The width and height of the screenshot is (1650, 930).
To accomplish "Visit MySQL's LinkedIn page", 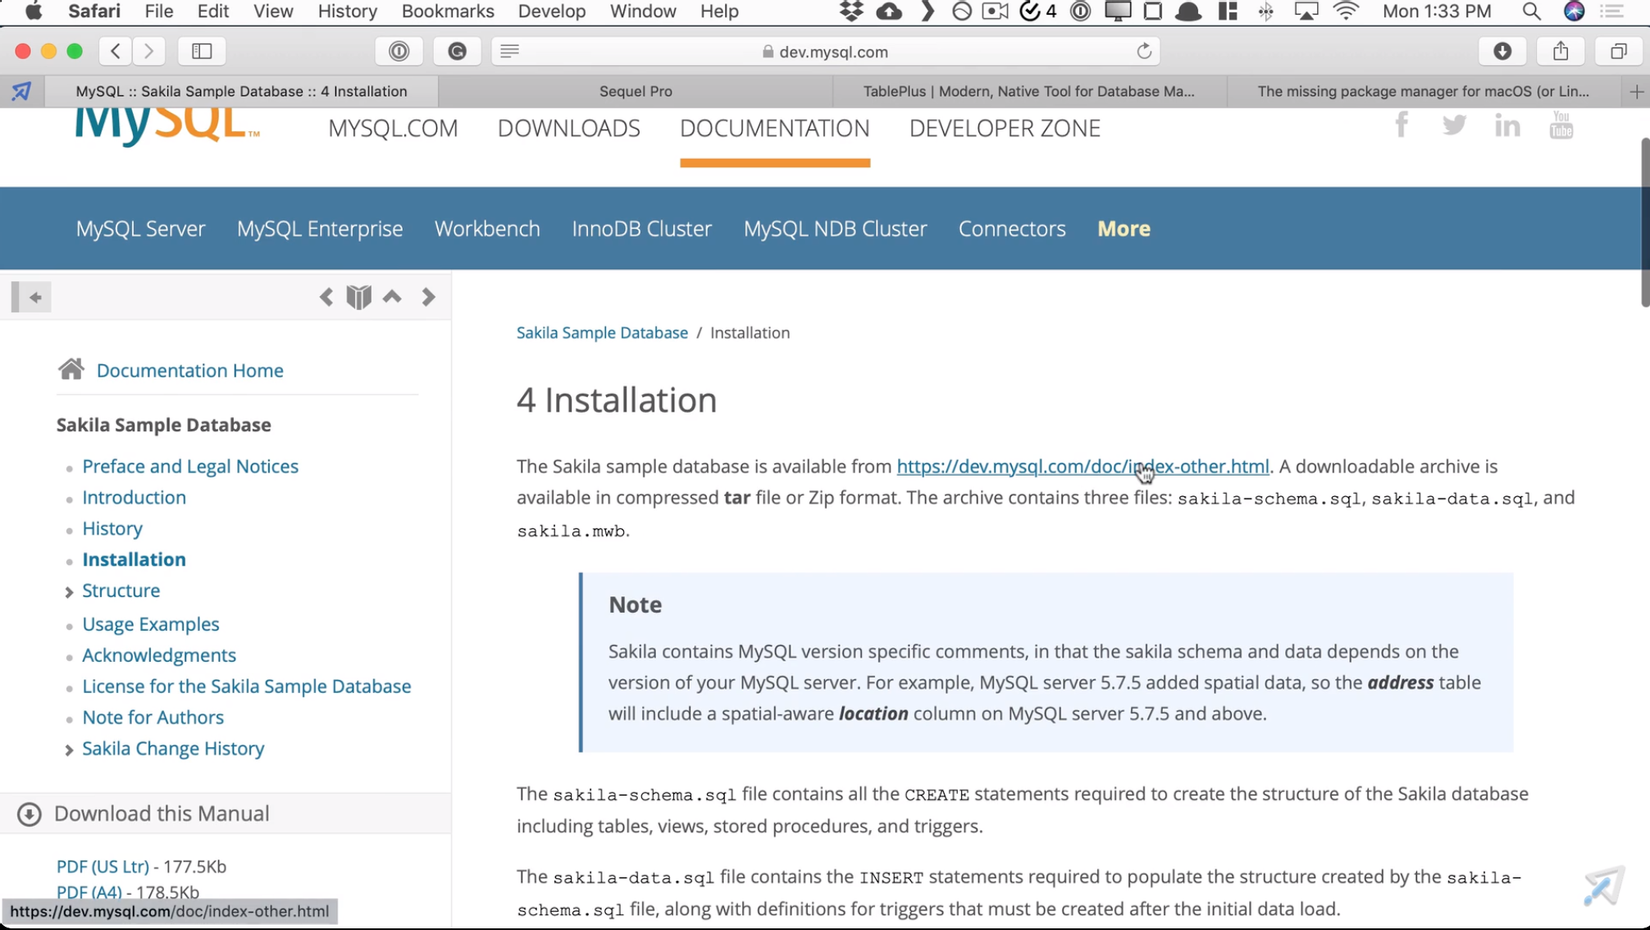I will tap(1507, 125).
